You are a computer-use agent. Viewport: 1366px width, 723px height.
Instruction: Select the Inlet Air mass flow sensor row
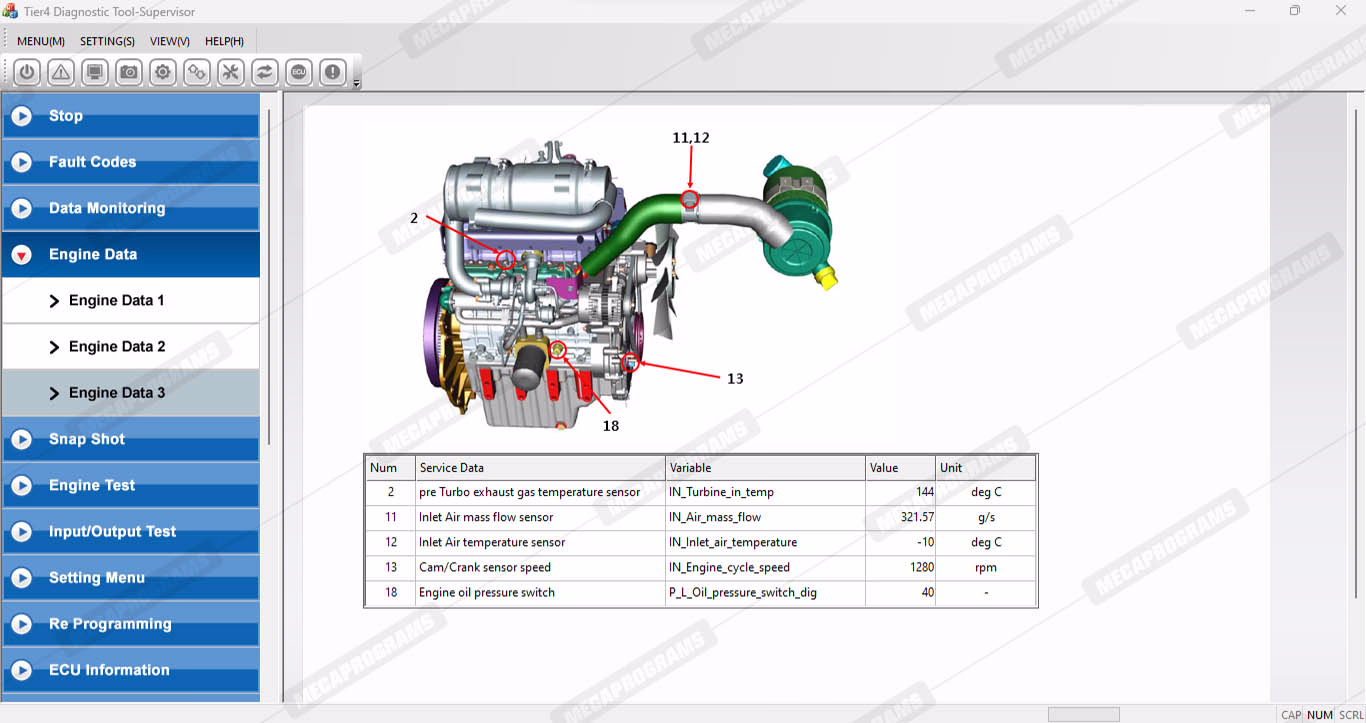pos(701,517)
